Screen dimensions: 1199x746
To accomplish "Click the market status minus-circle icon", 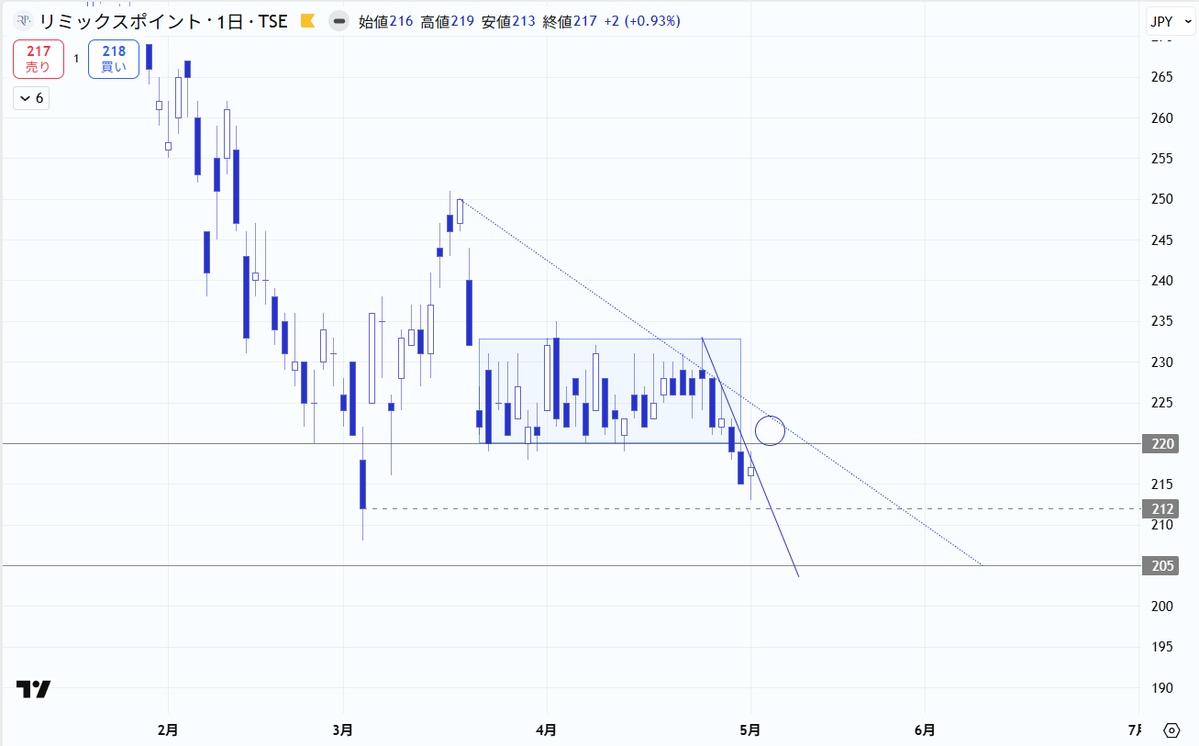I will 339,21.
